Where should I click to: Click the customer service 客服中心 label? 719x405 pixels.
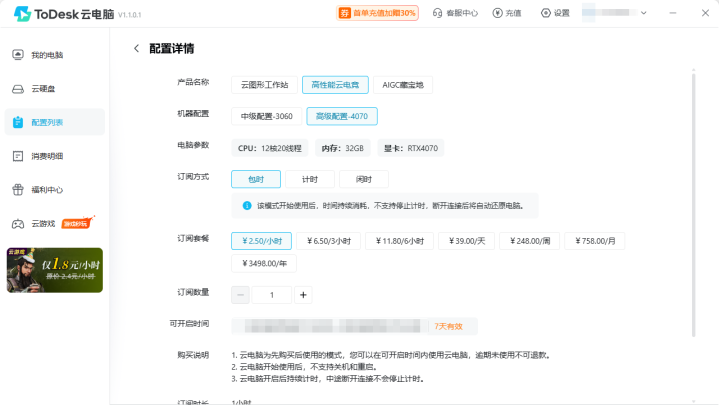(462, 13)
